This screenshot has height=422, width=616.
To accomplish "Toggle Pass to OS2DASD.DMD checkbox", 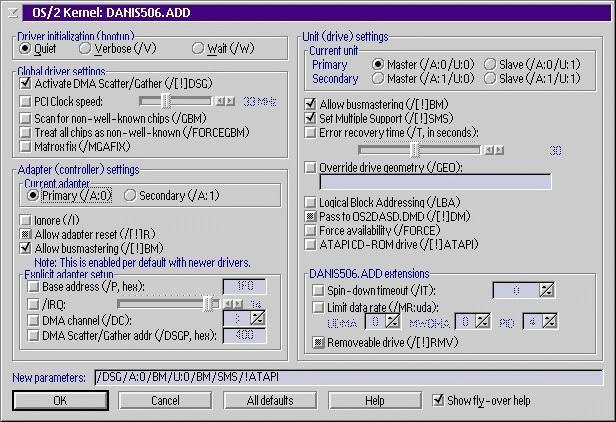I will 310,216.
